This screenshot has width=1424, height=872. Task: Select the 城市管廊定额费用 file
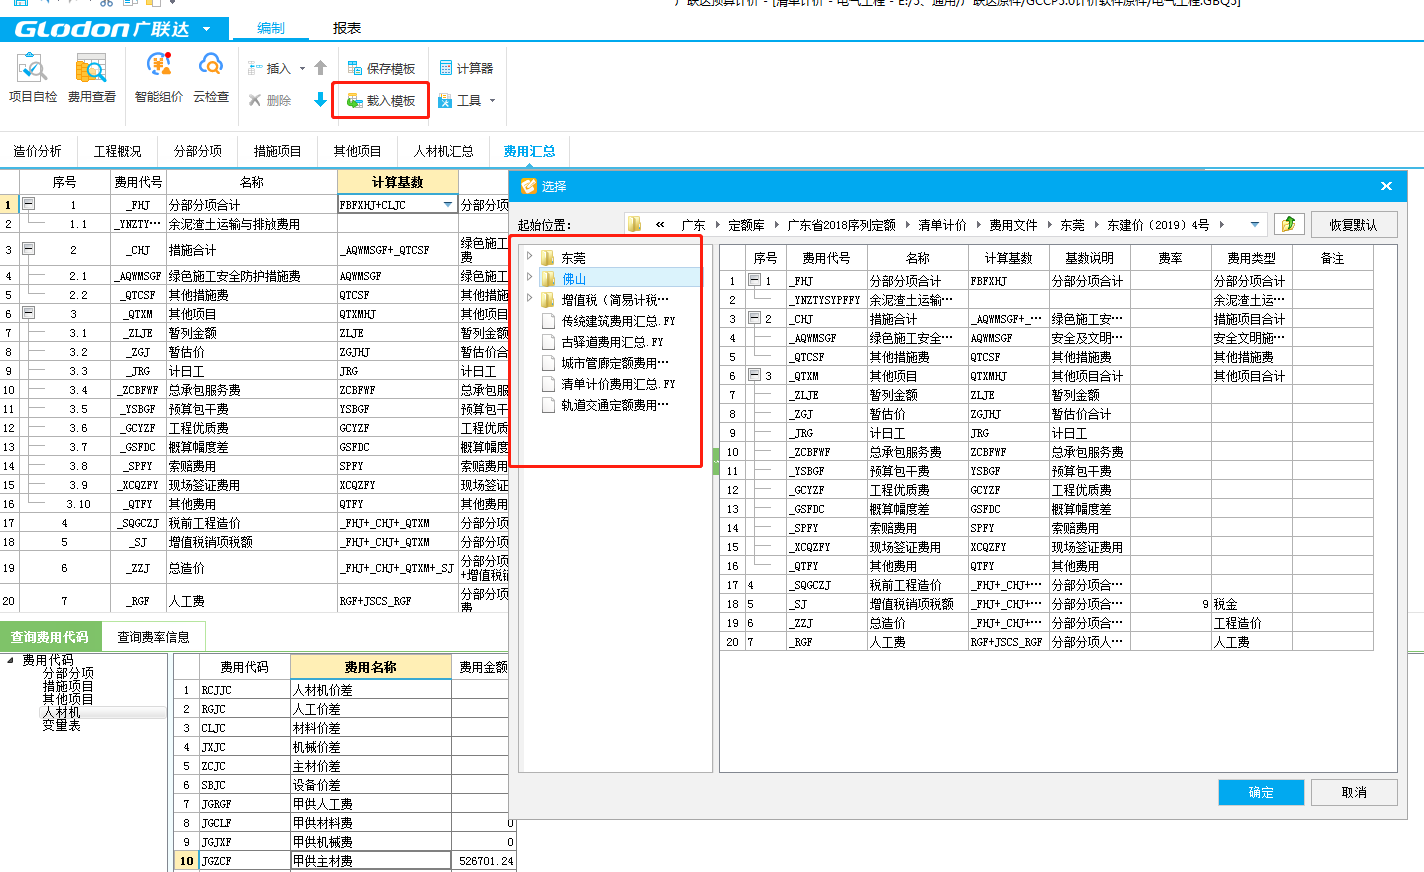tap(615, 363)
